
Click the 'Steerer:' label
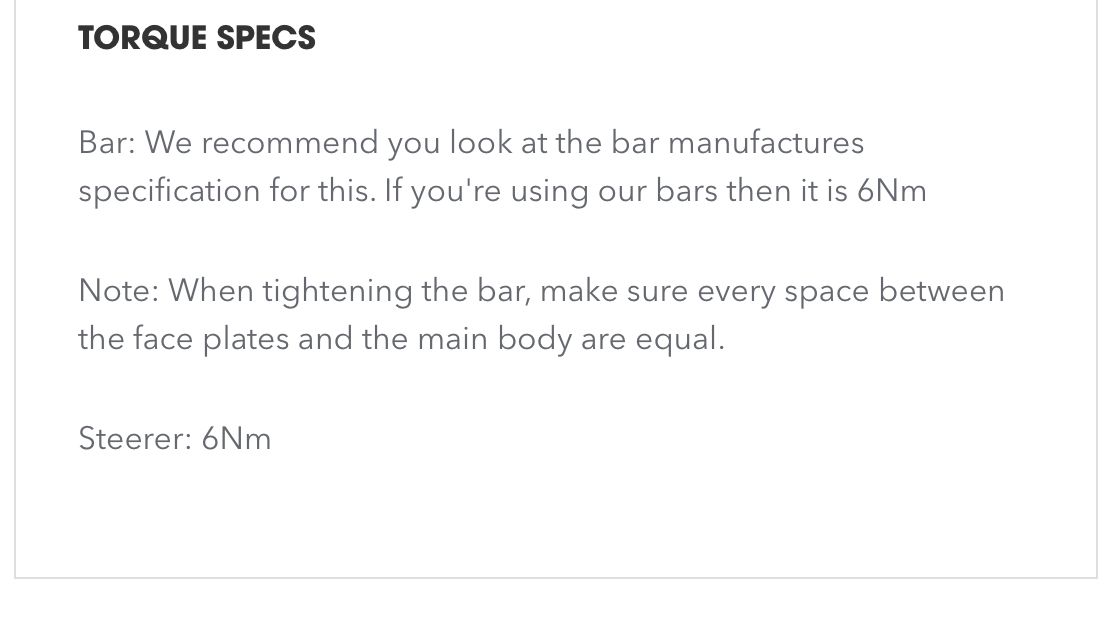[134, 439]
